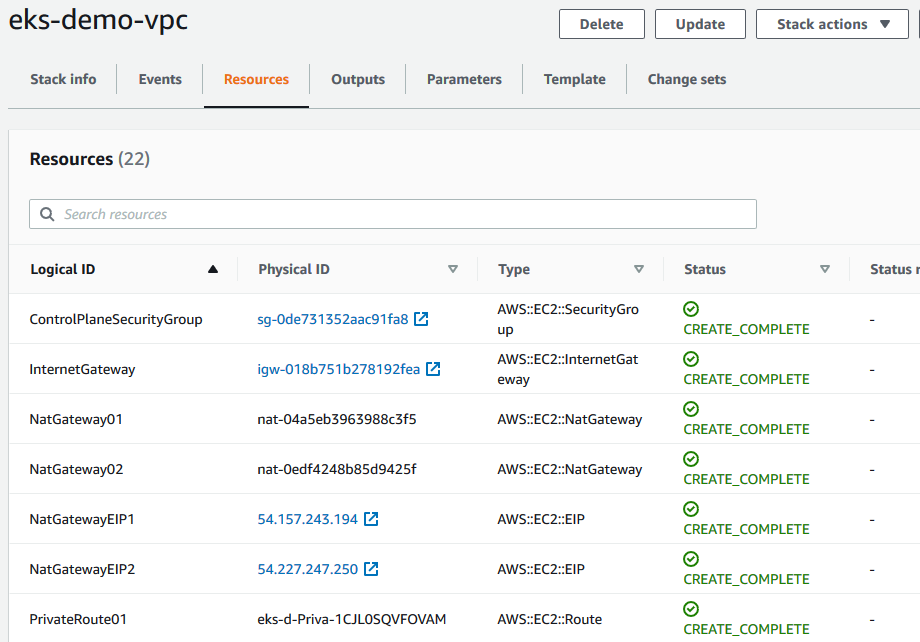
Task: Click CREATE_COMPLETE status for InternetGateway
Action: (746, 379)
